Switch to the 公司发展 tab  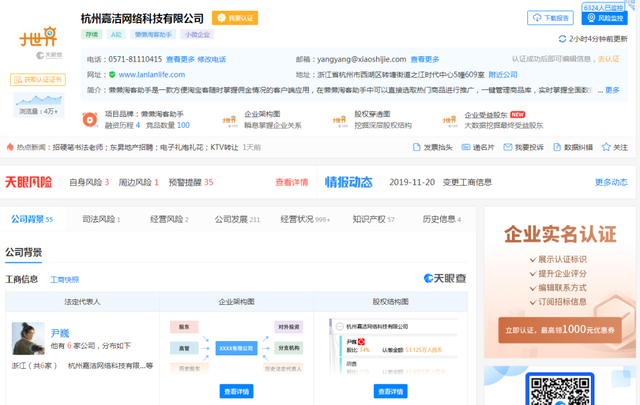[237, 219]
